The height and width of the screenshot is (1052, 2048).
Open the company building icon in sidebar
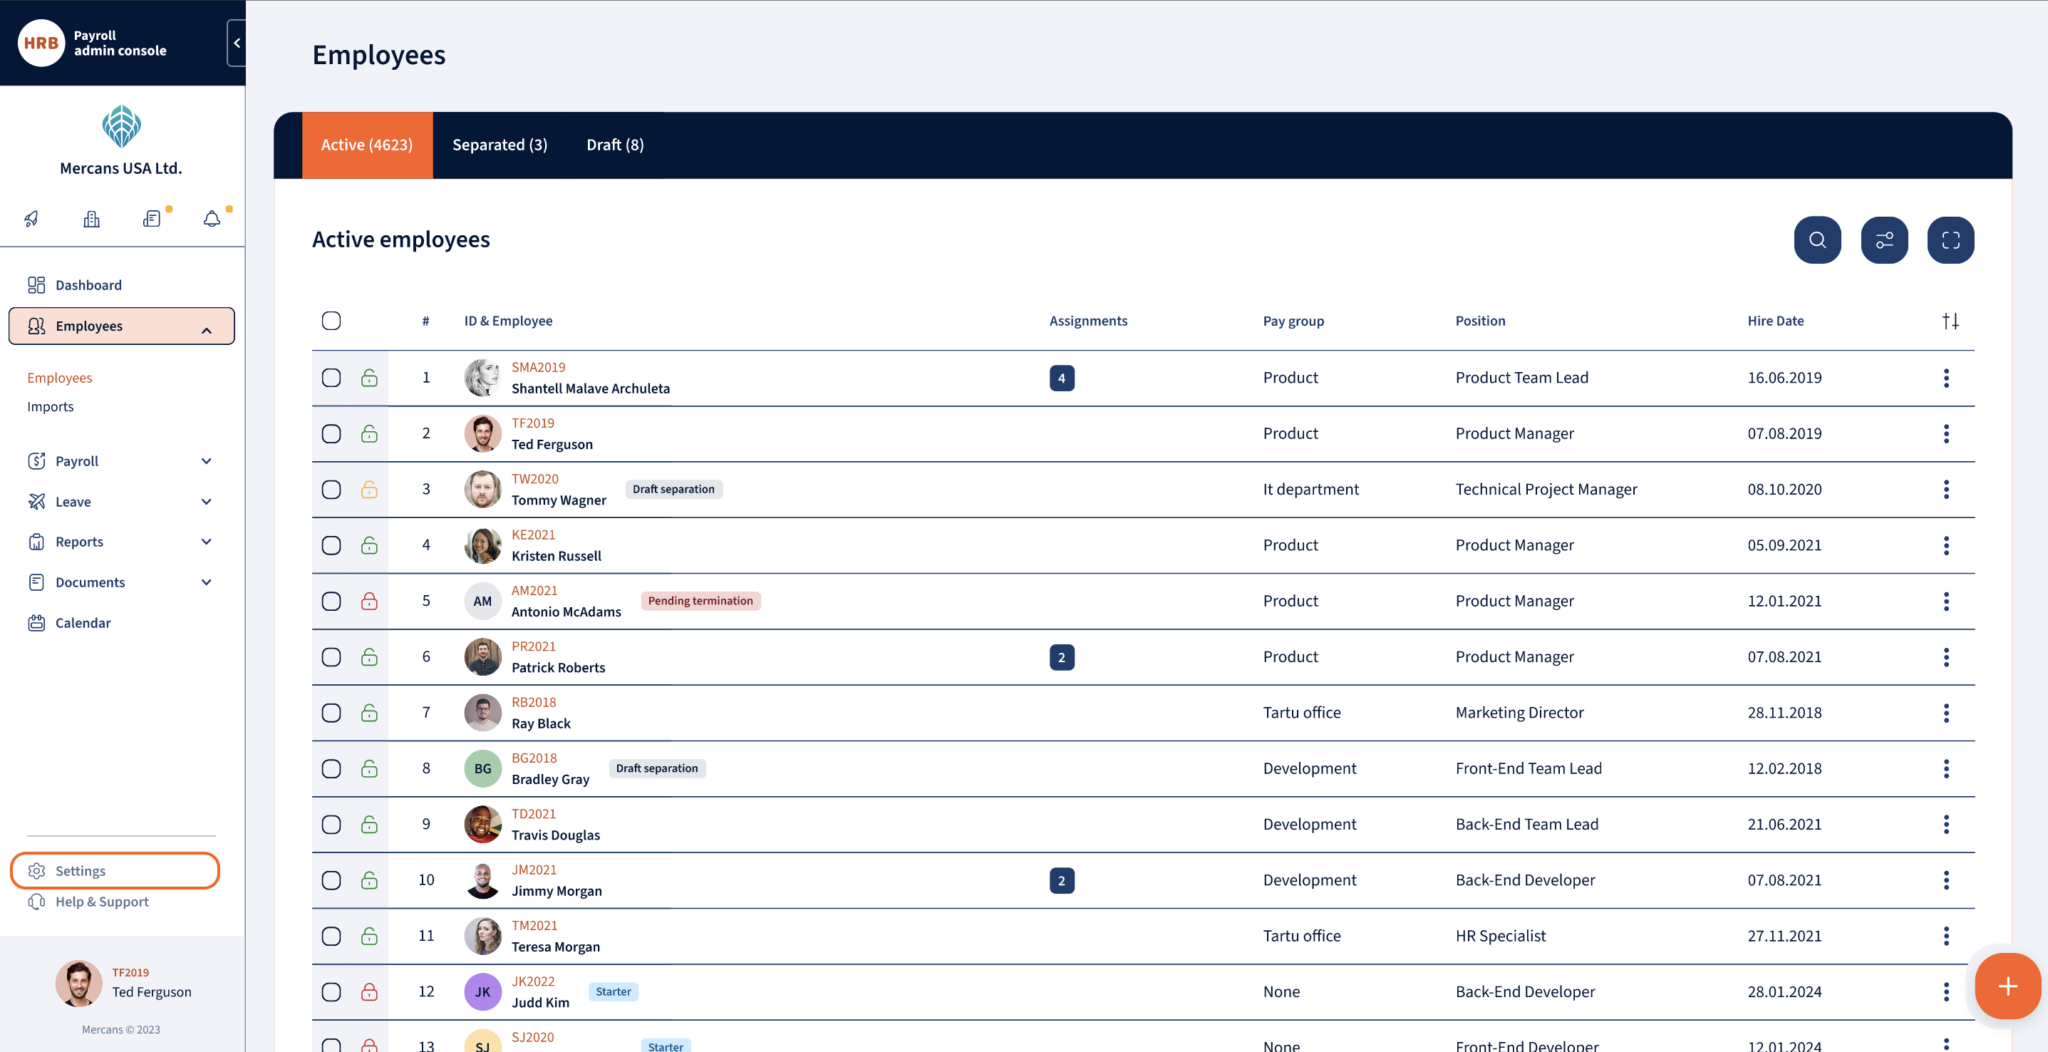pos(91,218)
